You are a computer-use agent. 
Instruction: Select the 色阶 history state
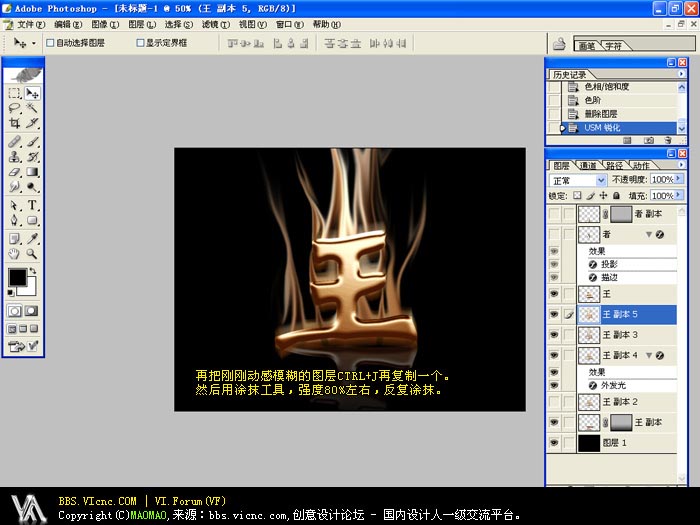point(593,100)
